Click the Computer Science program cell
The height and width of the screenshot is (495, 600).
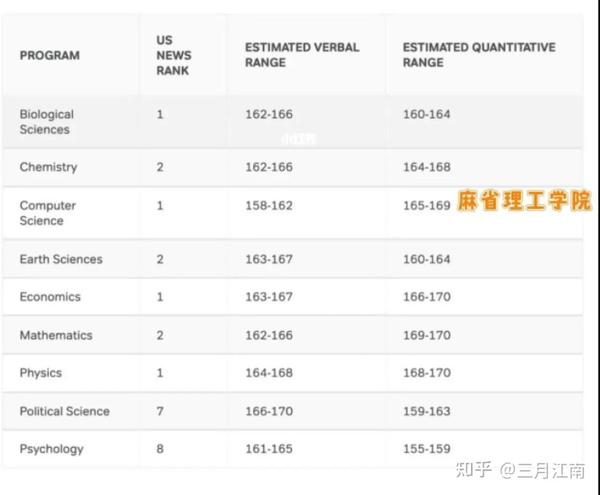coord(47,213)
